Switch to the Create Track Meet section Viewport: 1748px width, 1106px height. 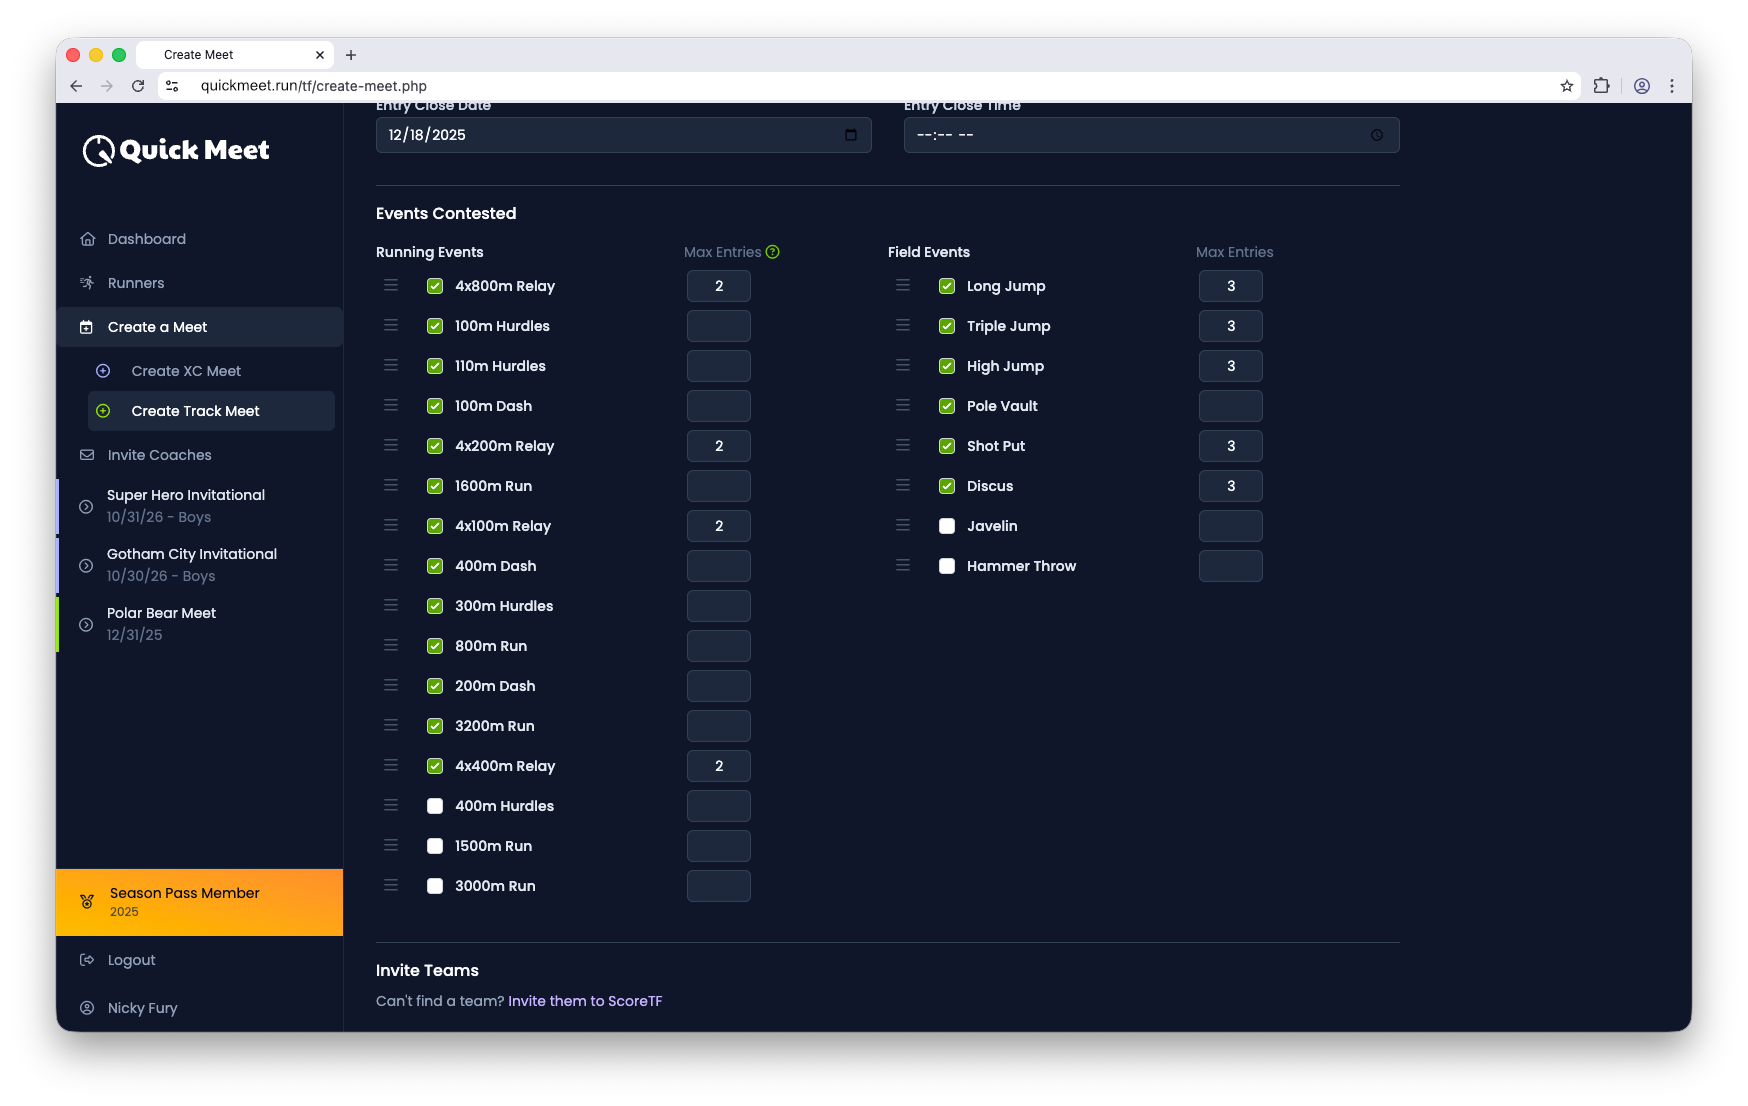point(194,411)
